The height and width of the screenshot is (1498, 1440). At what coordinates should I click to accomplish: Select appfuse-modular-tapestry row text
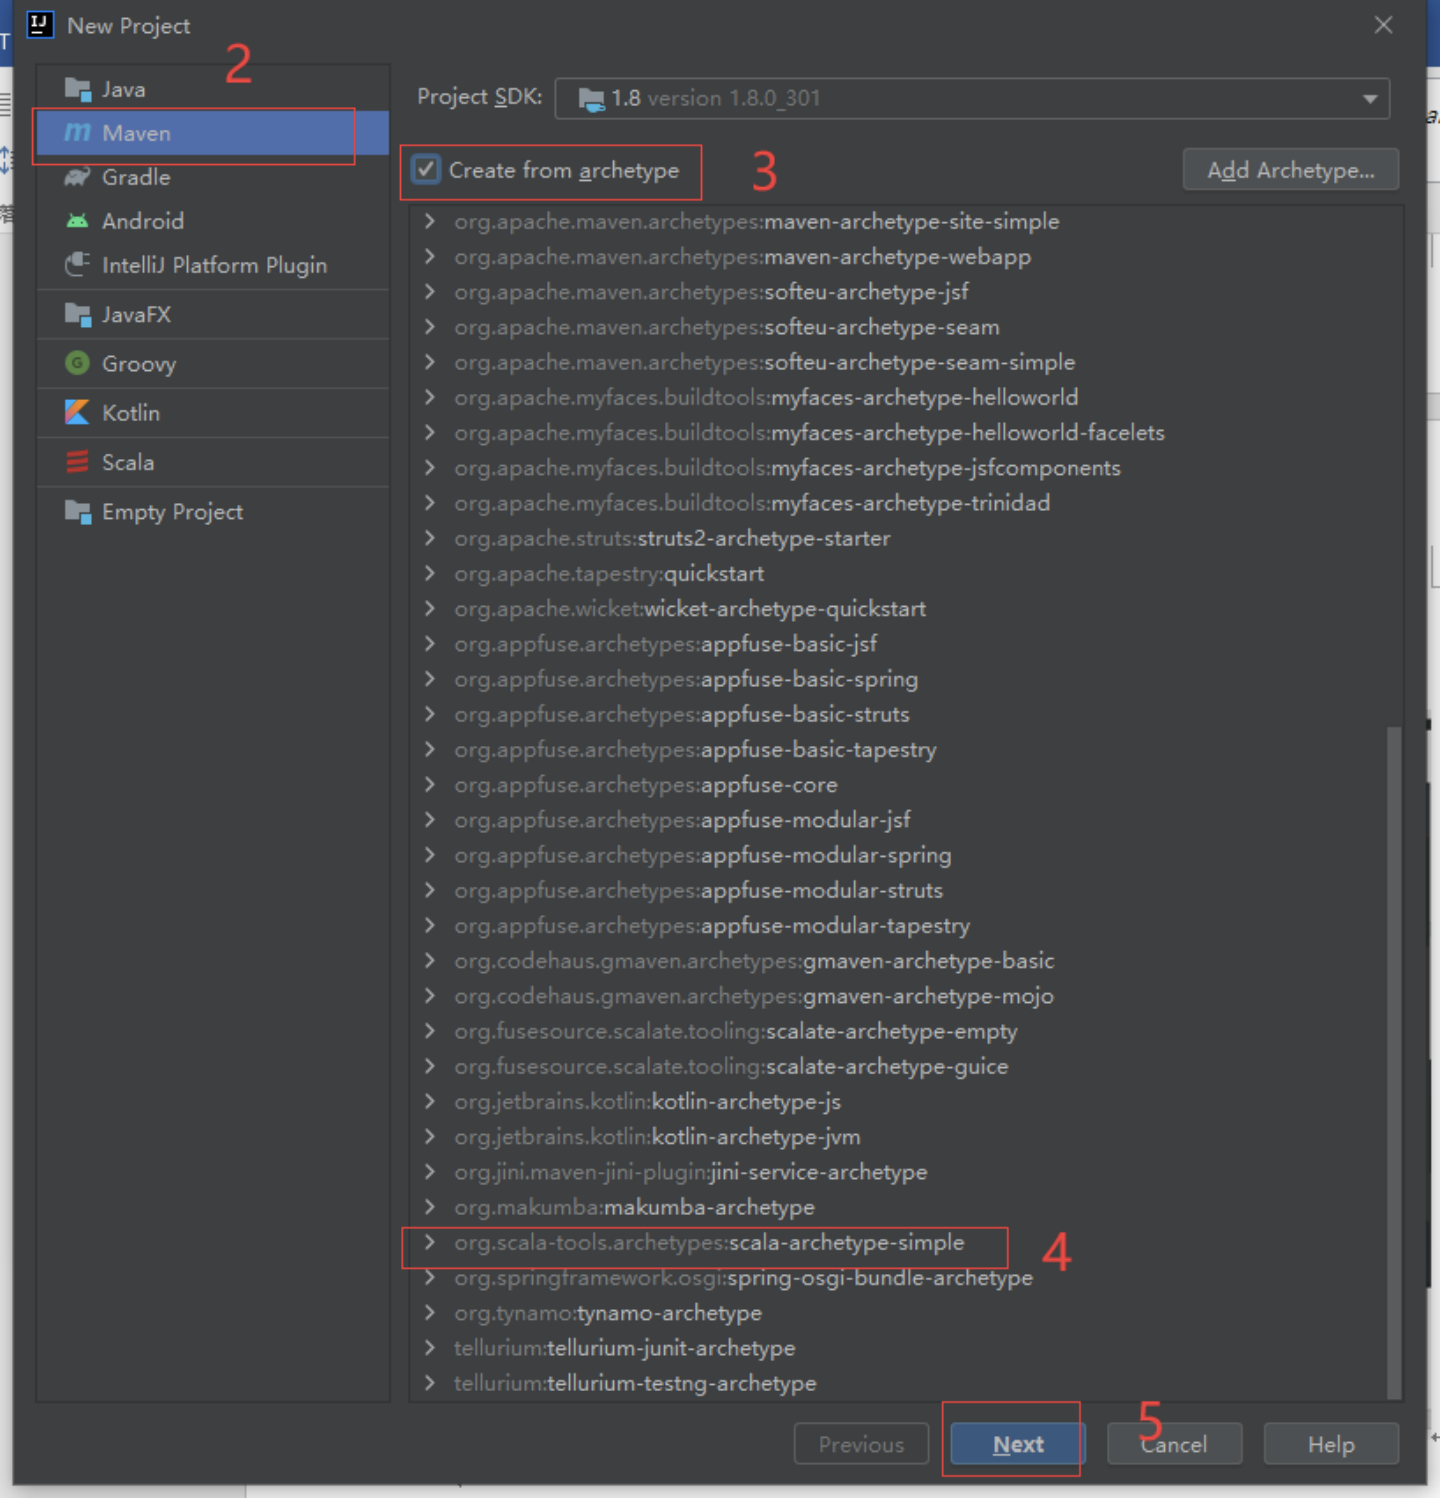point(712,926)
